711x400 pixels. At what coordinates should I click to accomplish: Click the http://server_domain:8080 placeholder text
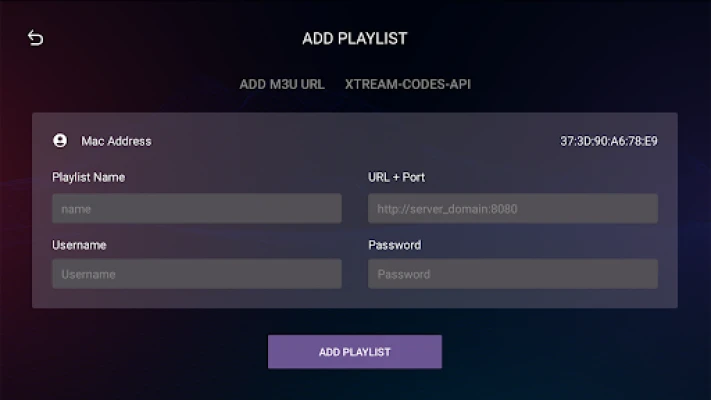click(x=447, y=209)
